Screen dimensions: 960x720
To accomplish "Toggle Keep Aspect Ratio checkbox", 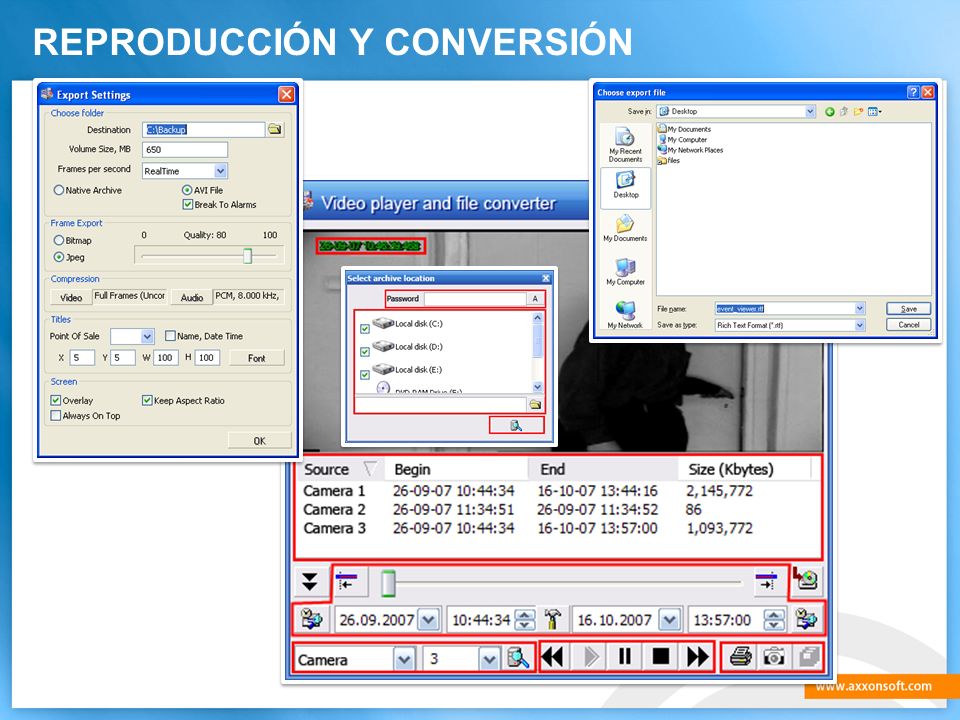I will pos(147,400).
